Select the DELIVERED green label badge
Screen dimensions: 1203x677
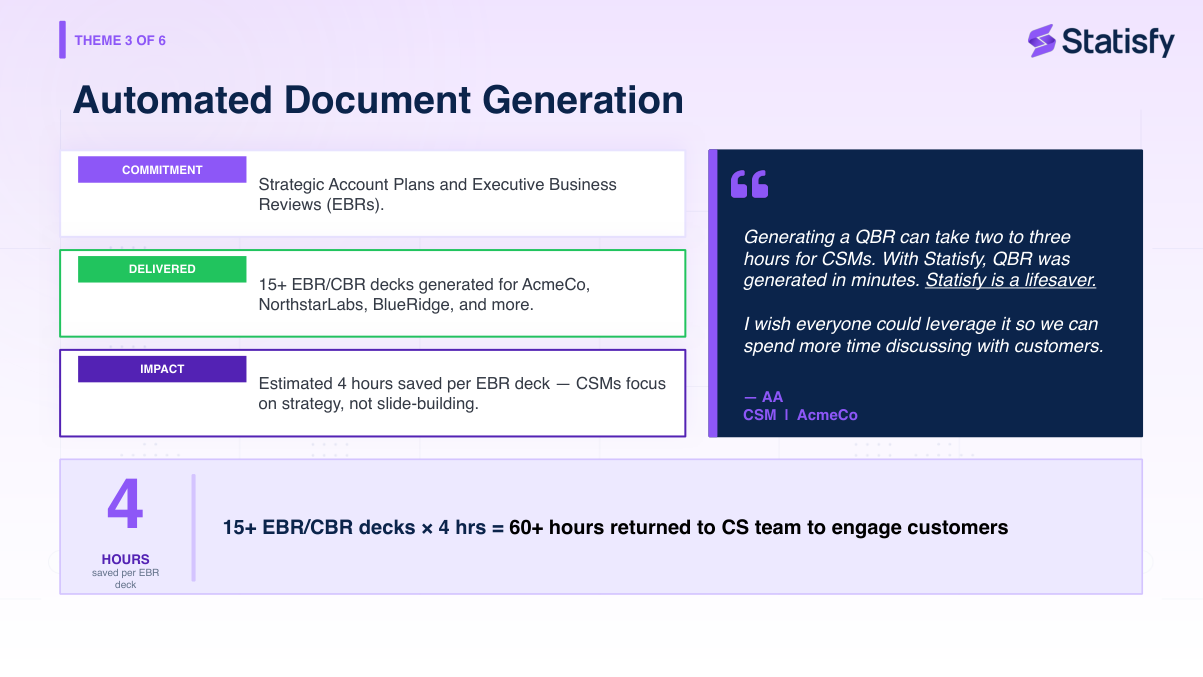coord(162,269)
